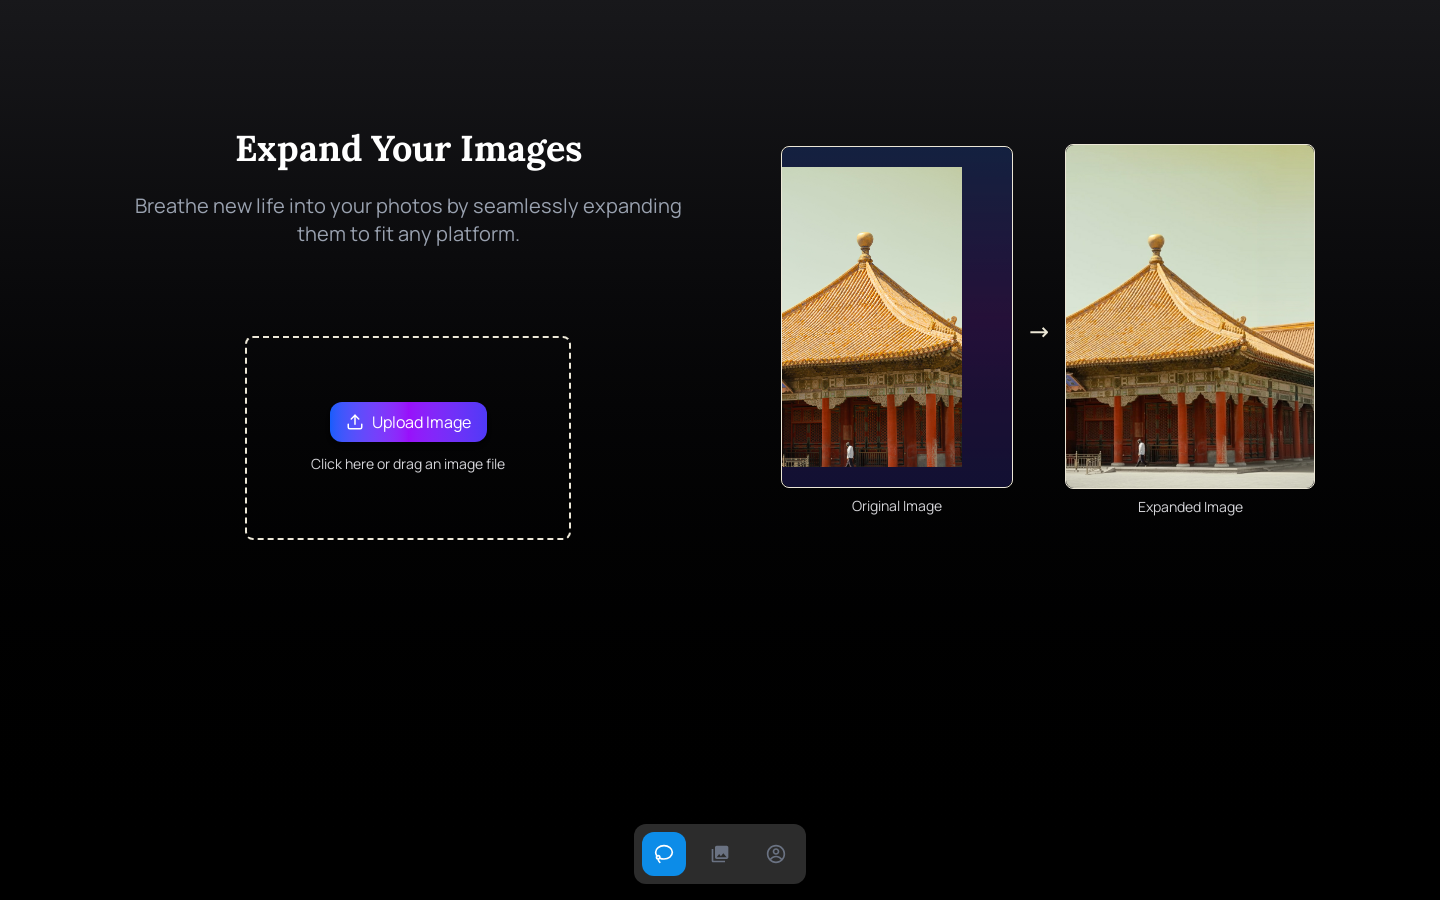The height and width of the screenshot is (900, 1440).
Task: Open the chat bubble tab in bottom dock
Action: pyautogui.click(x=664, y=854)
